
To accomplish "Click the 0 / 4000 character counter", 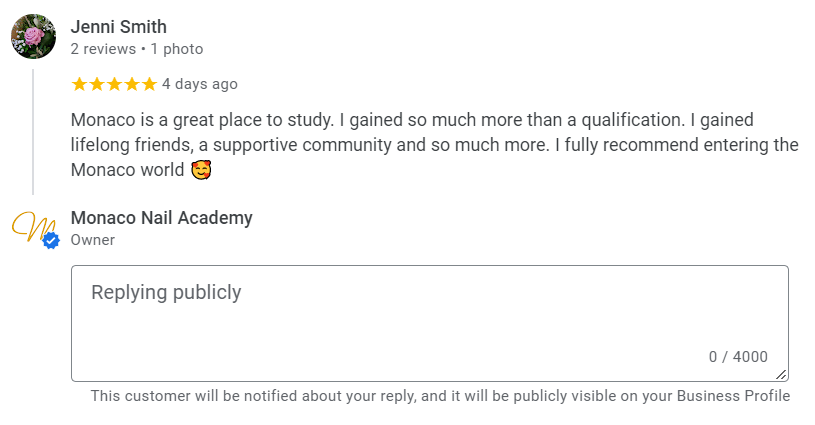I will 738,357.
